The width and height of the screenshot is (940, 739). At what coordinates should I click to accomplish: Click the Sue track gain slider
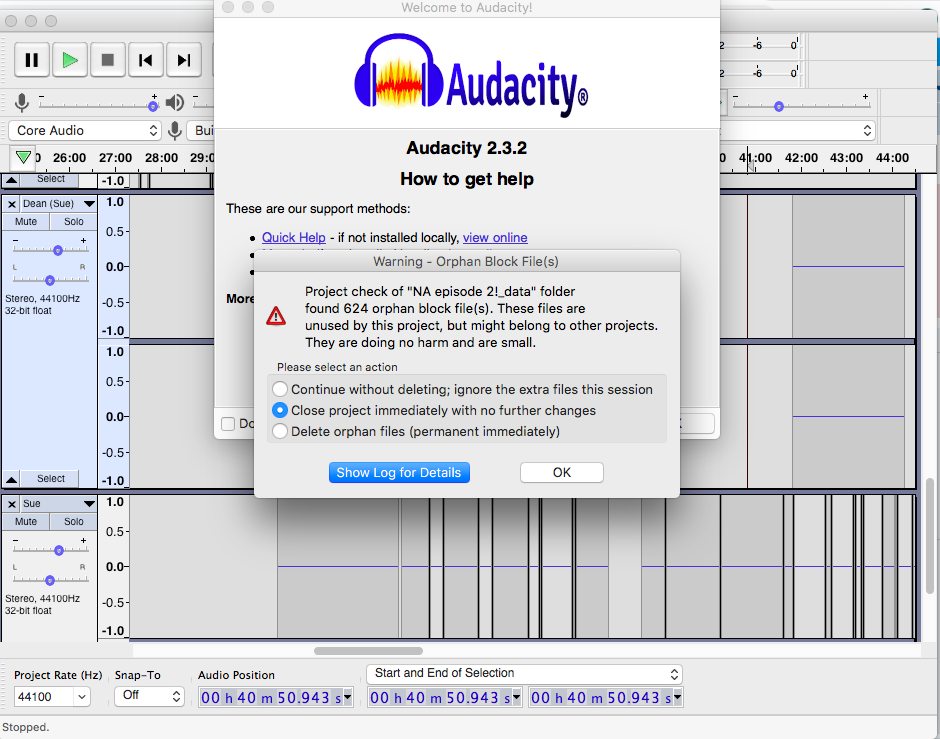(x=58, y=551)
